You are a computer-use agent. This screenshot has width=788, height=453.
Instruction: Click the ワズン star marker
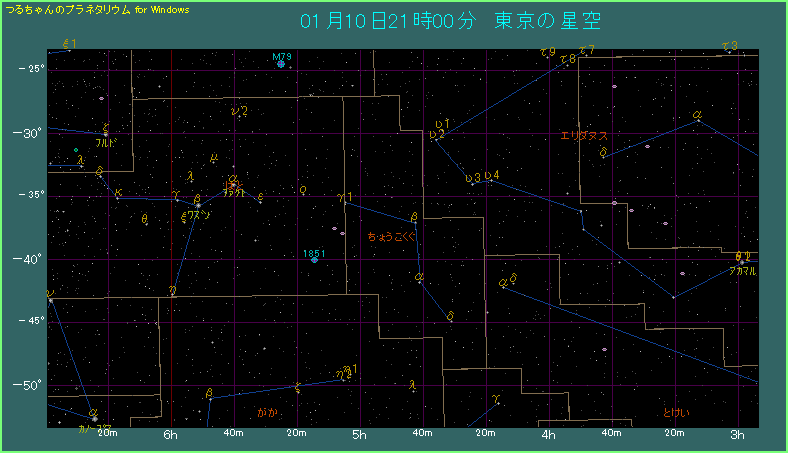[197, 204]
